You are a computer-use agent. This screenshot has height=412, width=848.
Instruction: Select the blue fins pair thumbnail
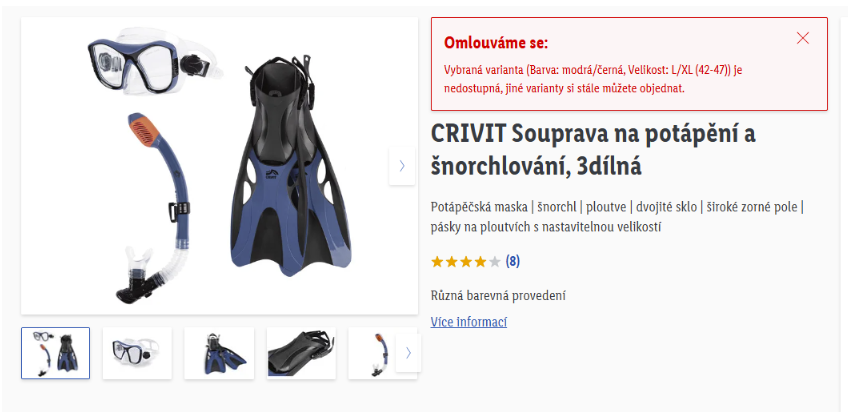coord(219,353)
